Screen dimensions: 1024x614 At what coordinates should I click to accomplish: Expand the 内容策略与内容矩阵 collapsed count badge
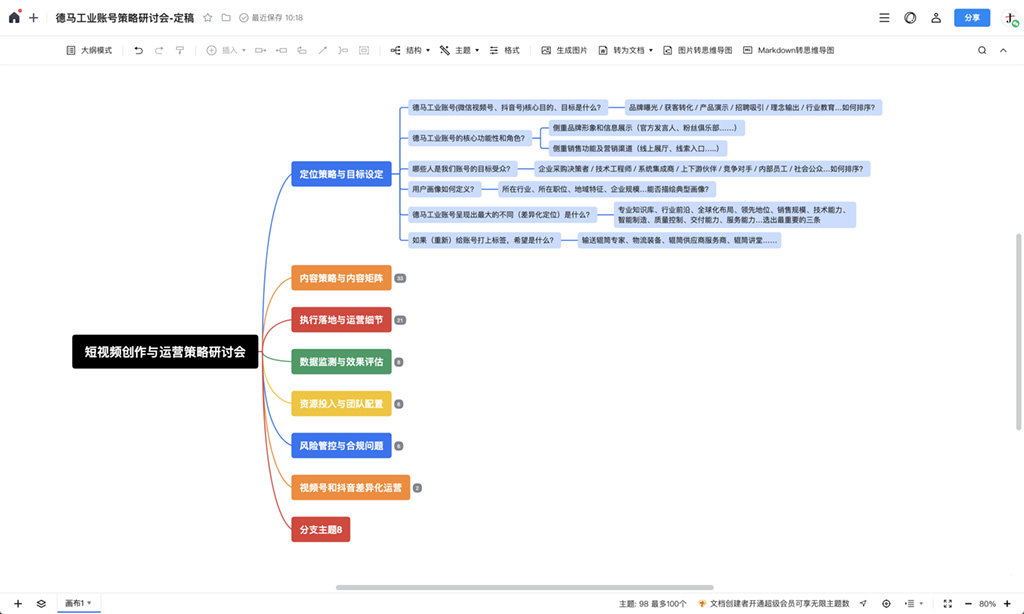(400, 278)
